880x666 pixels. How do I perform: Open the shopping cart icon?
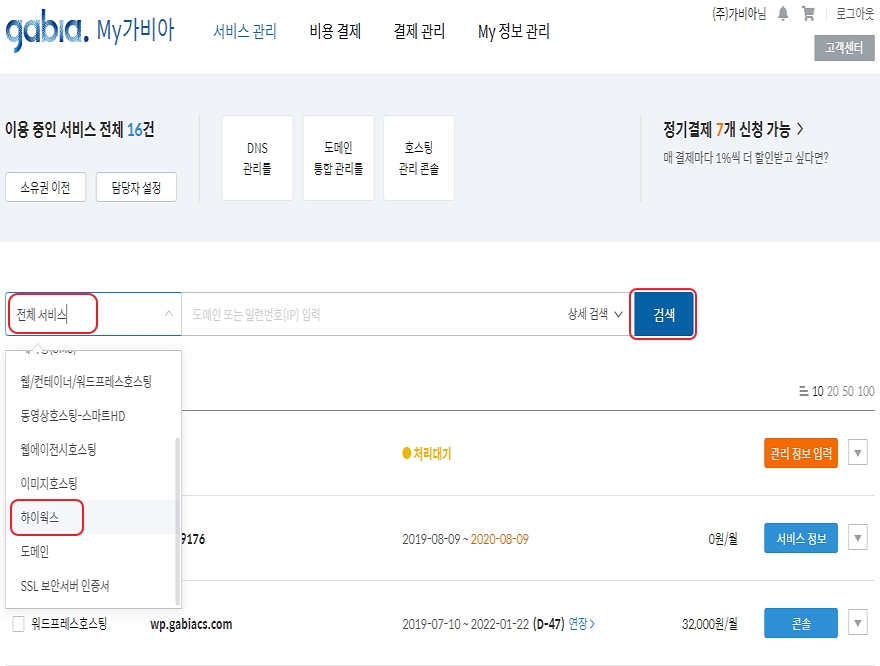point(808,14)
